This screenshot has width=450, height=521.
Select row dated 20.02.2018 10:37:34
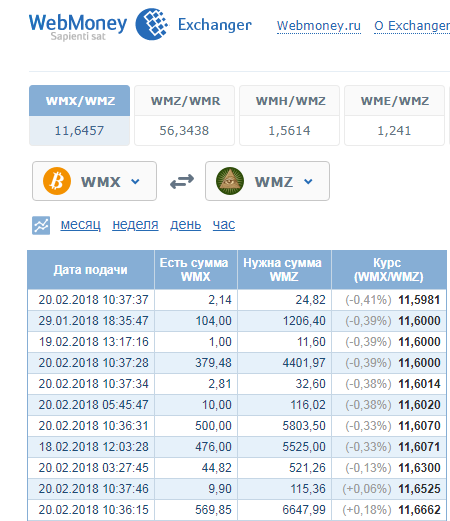click(x=237, y=384)
